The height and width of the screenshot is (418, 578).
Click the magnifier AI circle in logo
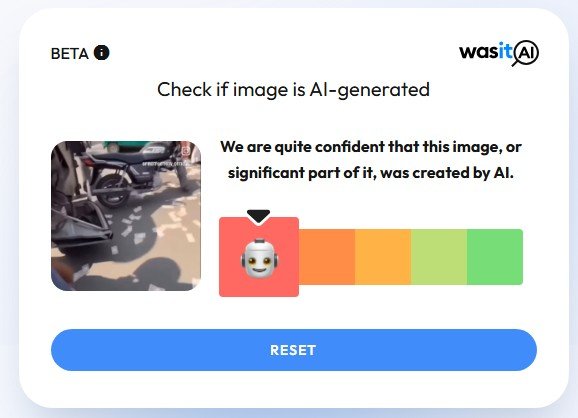(x=525, y=53)
